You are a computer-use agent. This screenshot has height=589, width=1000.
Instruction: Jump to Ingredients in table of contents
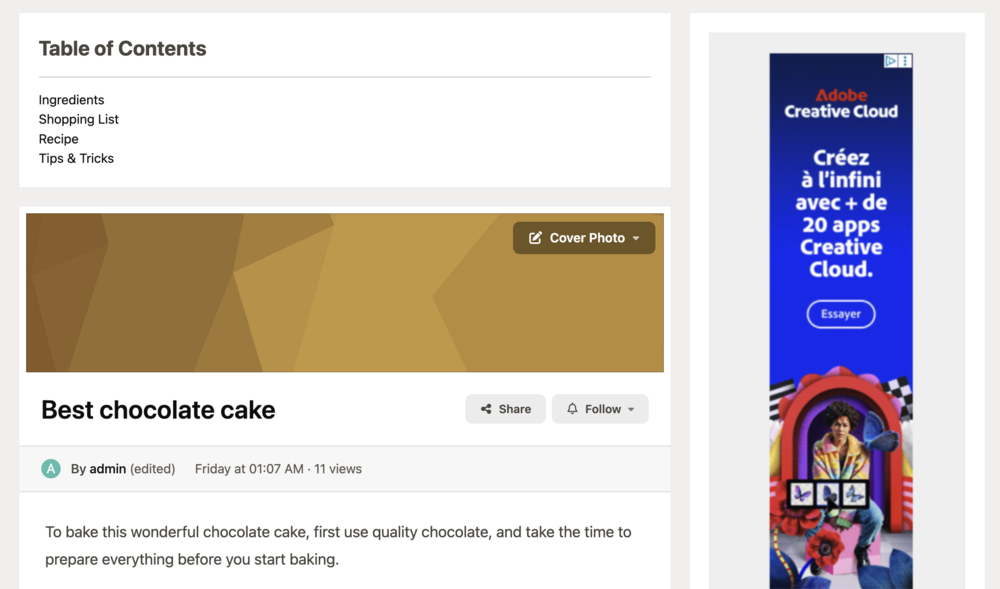[71, 100]
